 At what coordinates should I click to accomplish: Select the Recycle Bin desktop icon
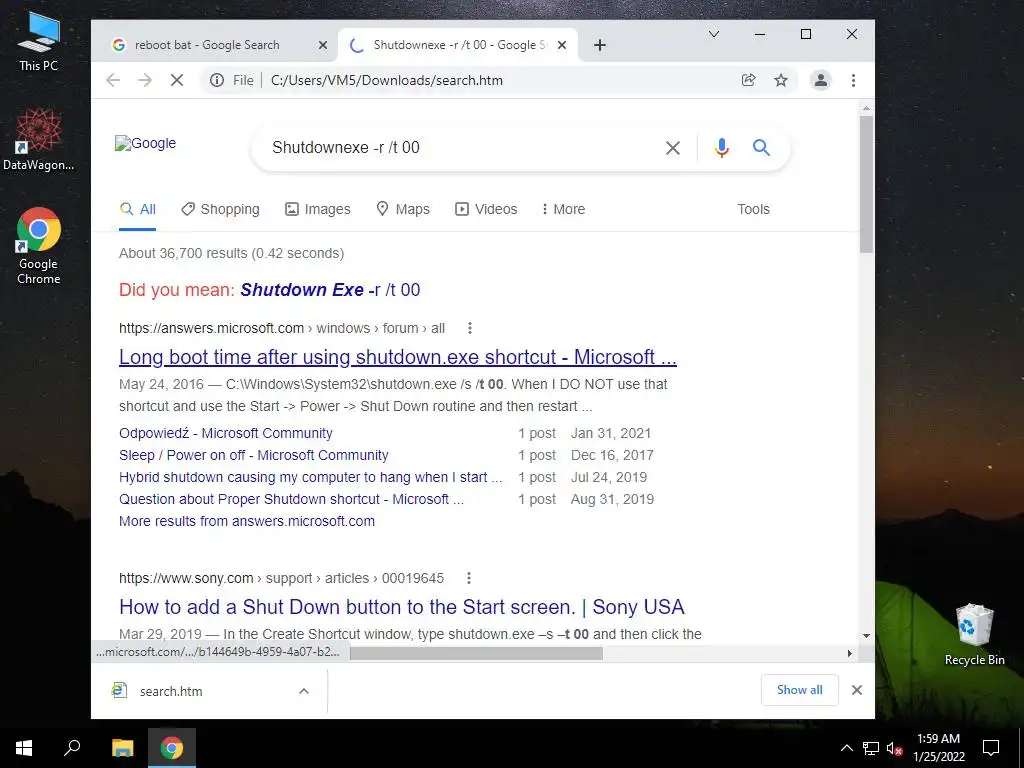[x=974, y=635]
